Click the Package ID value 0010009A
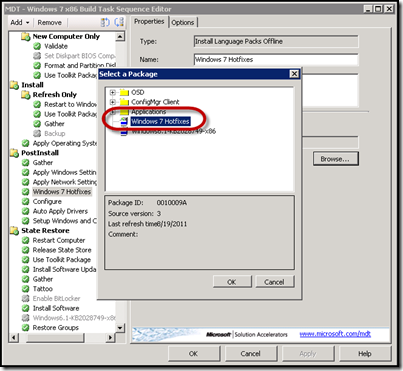This screenshot has width=403, height=371. (x=172, y=203)
